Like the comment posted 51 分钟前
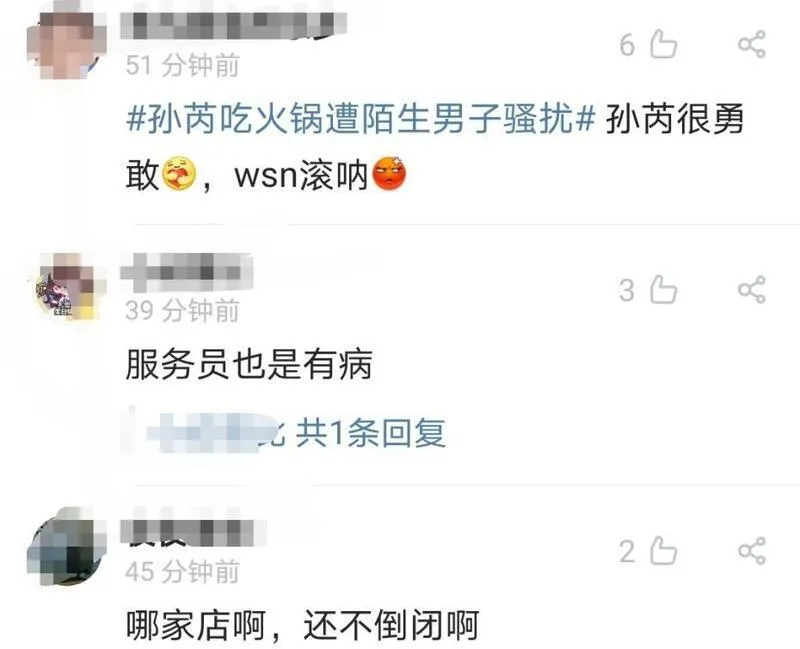Viewport: 800px width, 649px height. [664, 44]
